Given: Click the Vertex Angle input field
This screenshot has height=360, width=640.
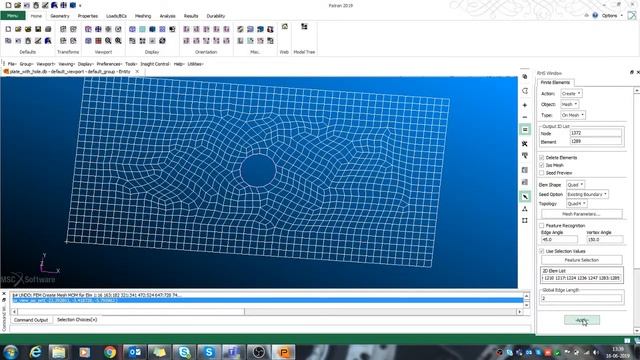Looking at the screenshot, I should point(604,240).
